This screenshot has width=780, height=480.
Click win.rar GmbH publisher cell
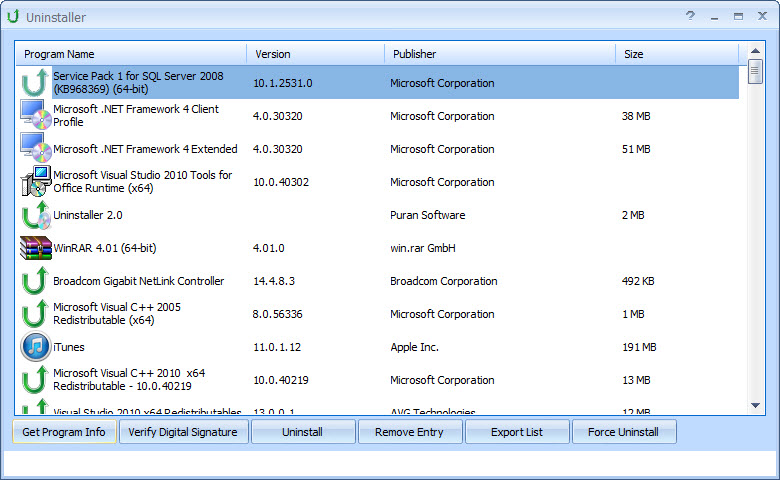point(423,248)
